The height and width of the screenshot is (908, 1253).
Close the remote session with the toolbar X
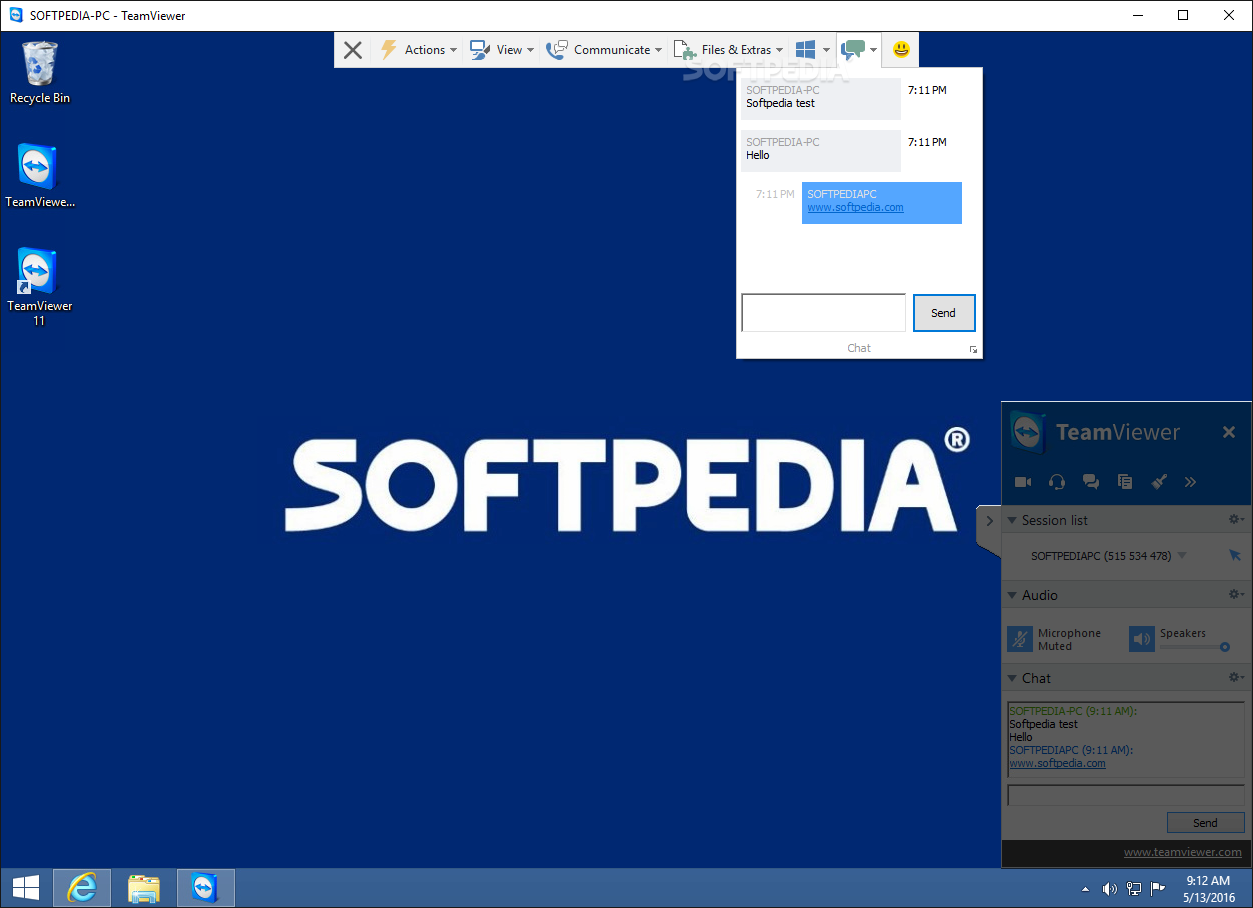(x=352, y=50)
